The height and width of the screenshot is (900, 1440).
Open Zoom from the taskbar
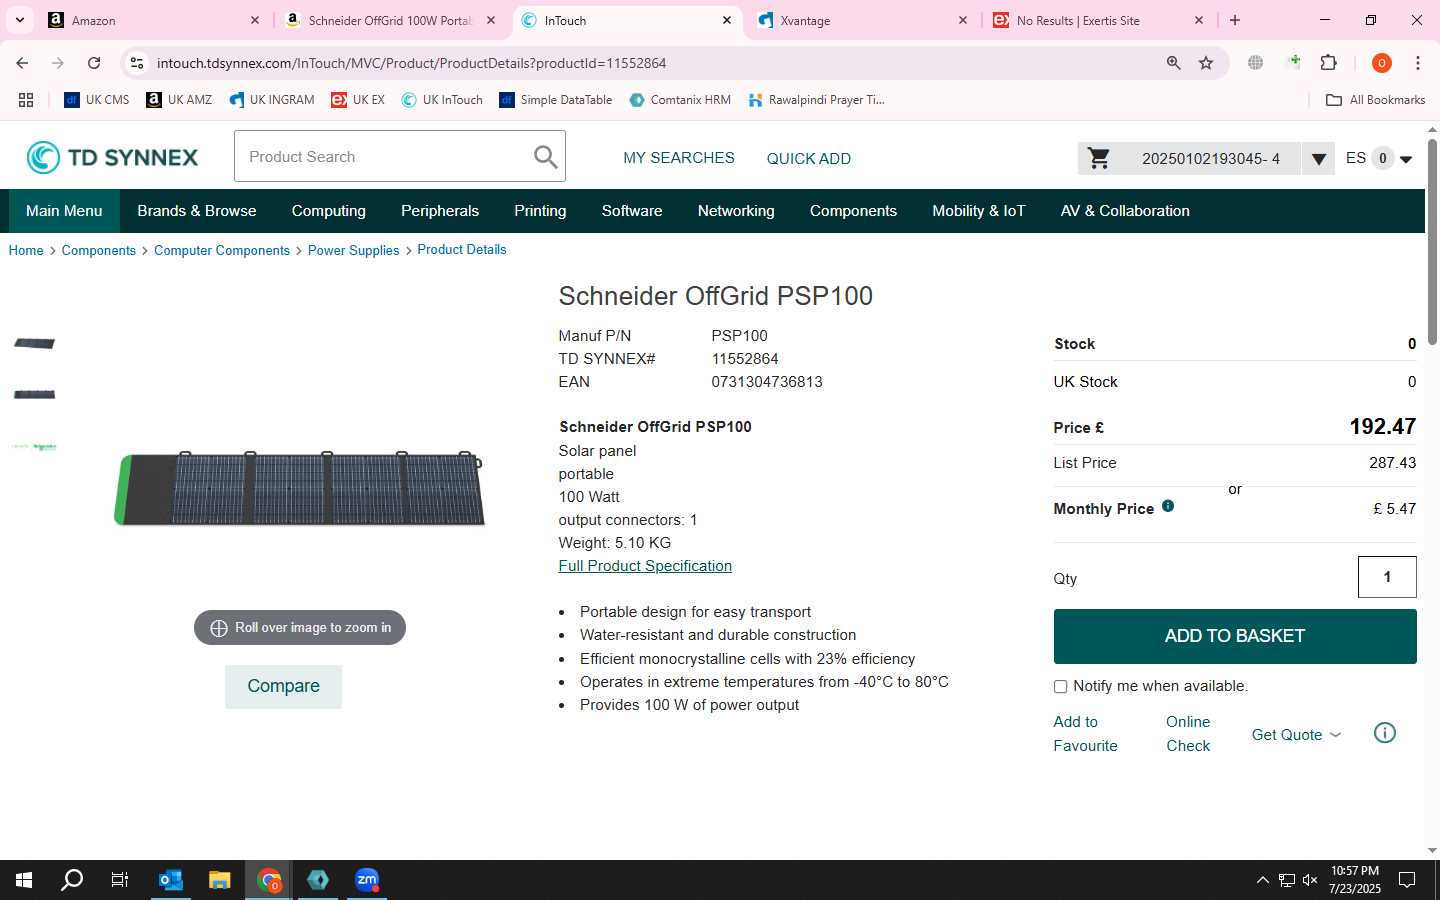367,880
